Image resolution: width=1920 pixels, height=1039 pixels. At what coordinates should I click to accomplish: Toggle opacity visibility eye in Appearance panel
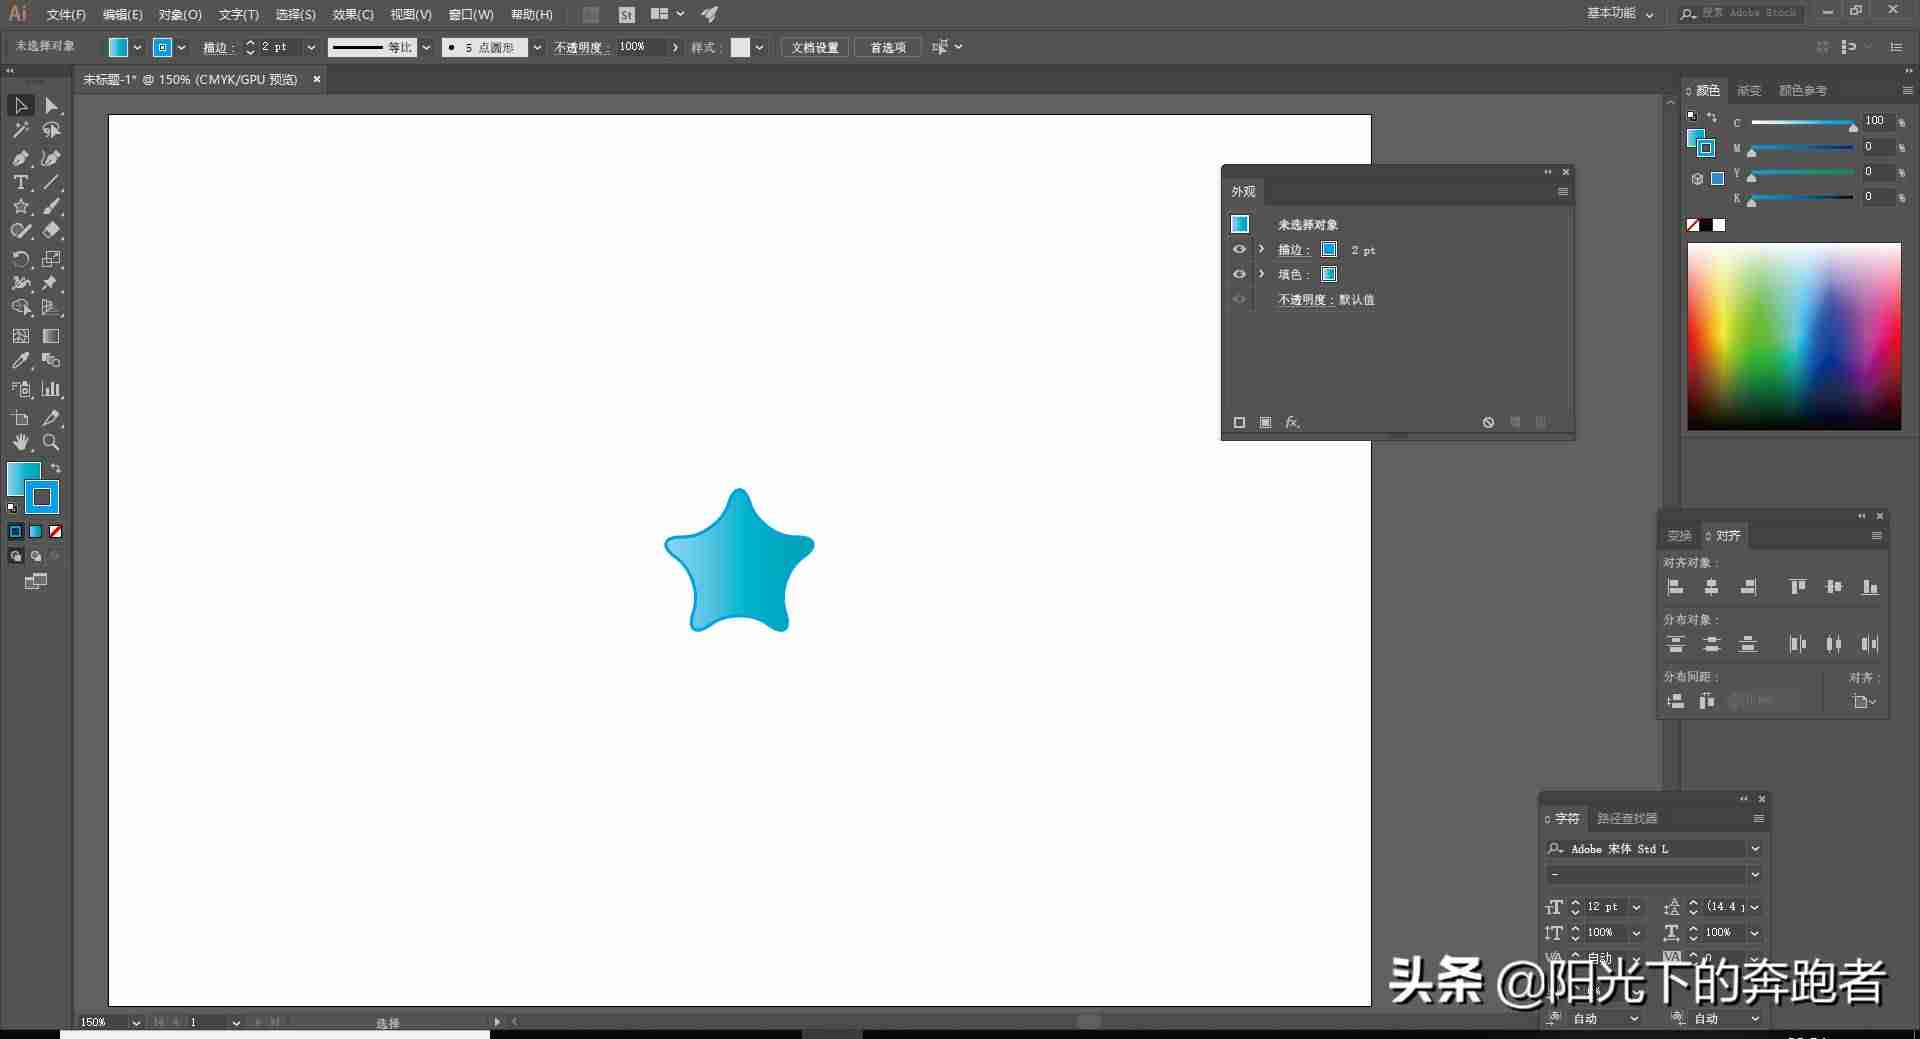click(x=1239, y=299)
